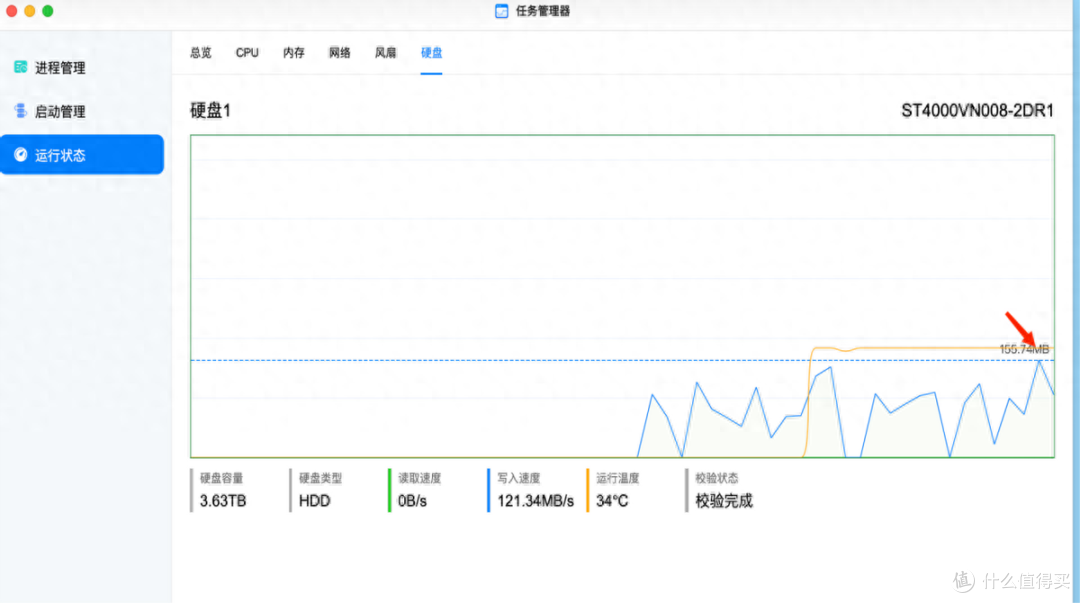
Task: Click the 硬盘1 heading
Action: click(x=210, y=110)
